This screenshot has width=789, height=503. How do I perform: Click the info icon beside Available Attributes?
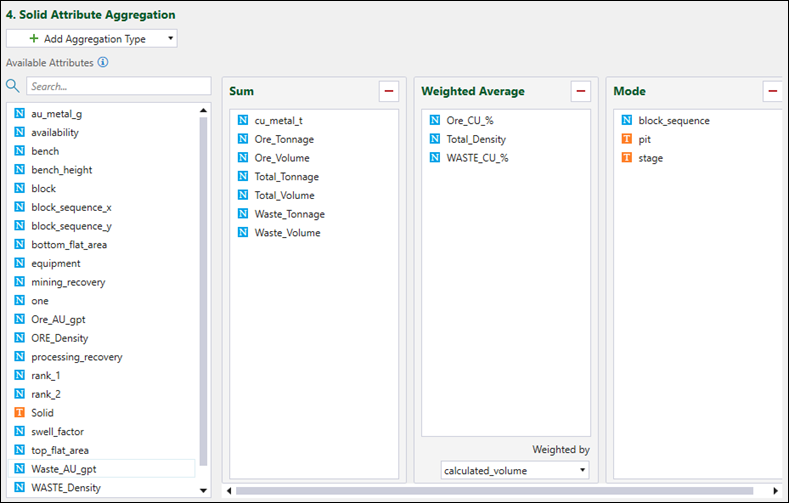coord(103,62)
